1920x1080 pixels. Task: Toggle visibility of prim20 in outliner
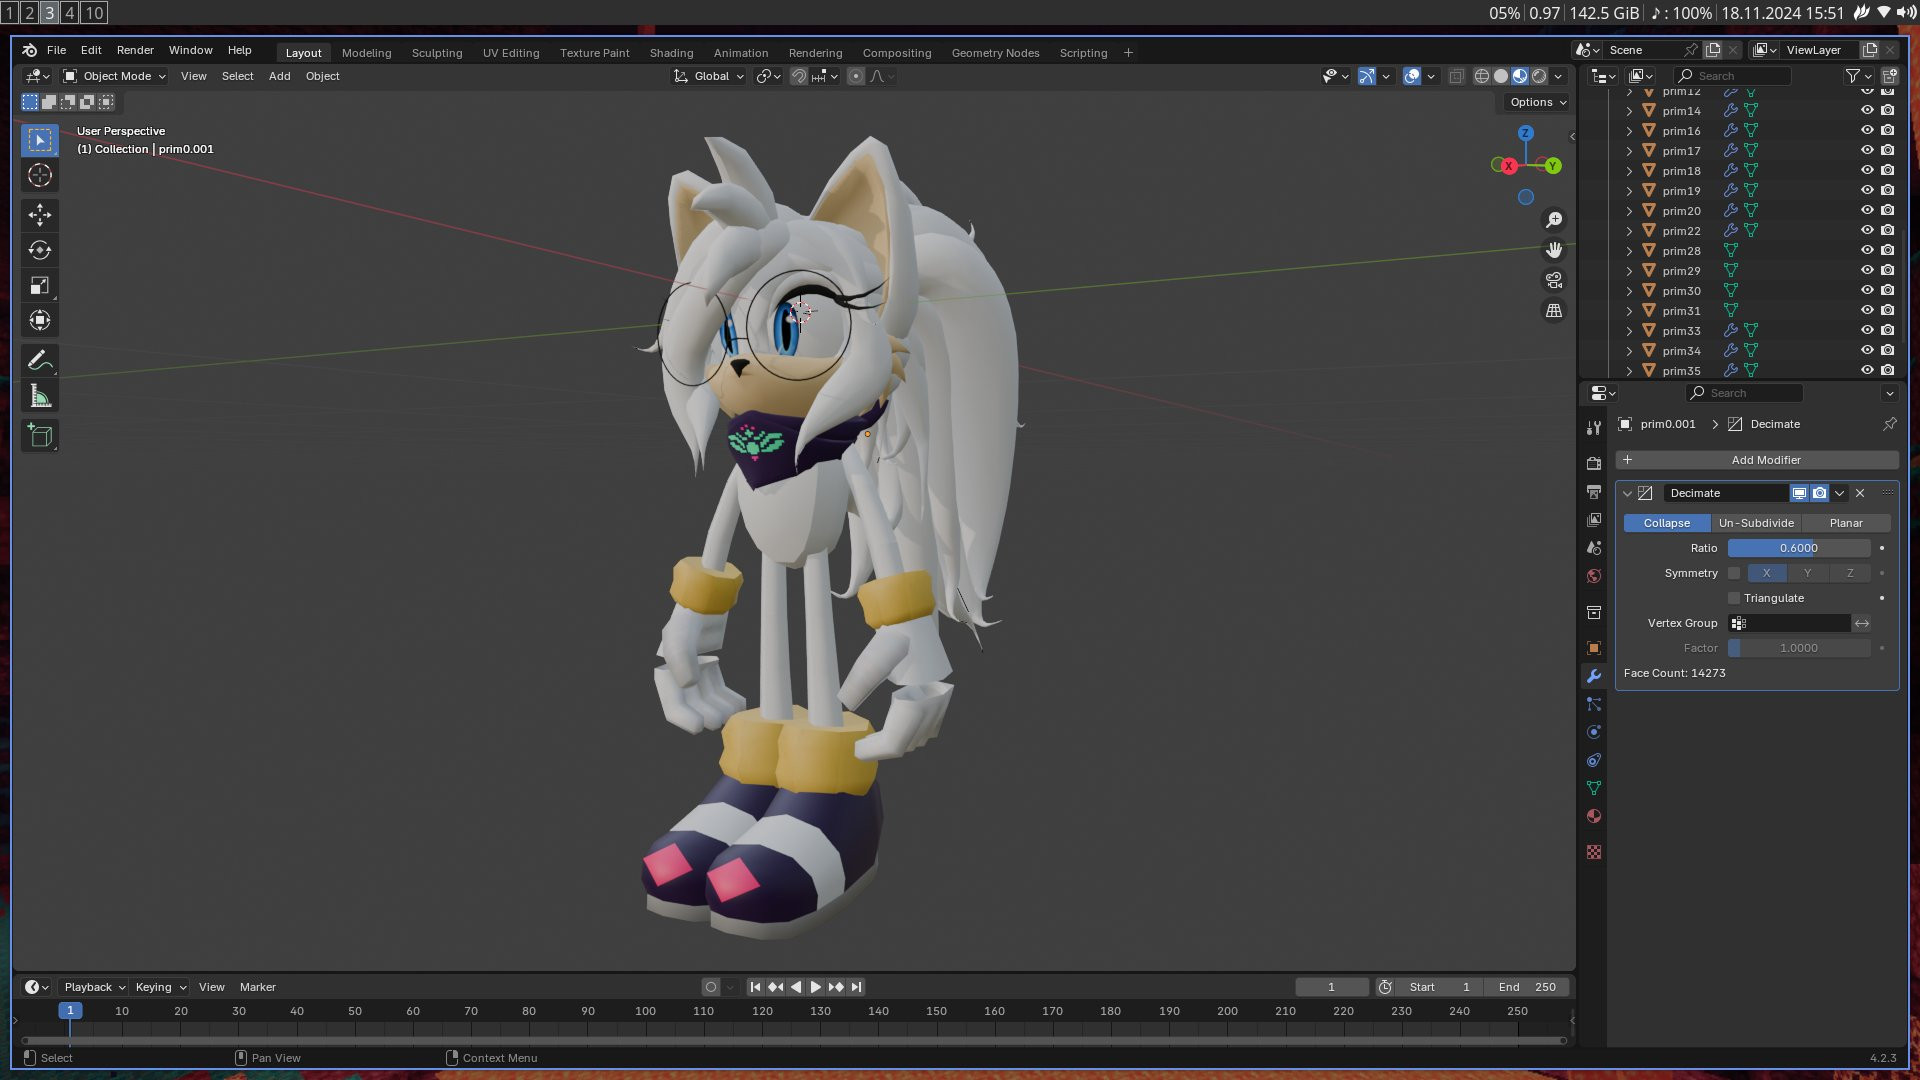1866,211
